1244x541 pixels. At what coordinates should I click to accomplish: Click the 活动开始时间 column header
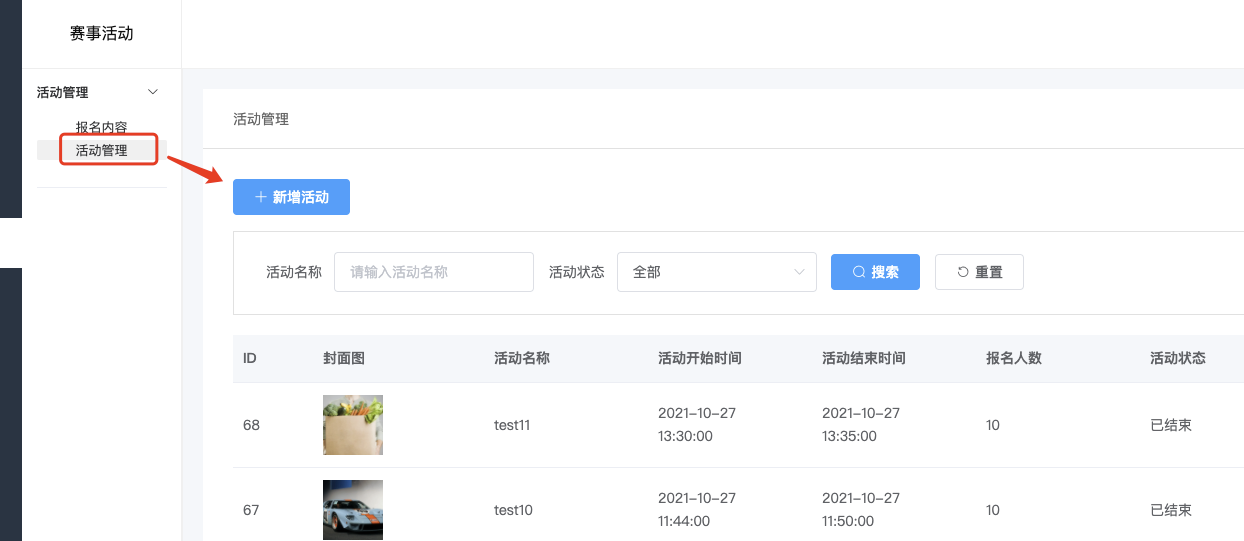700,358
